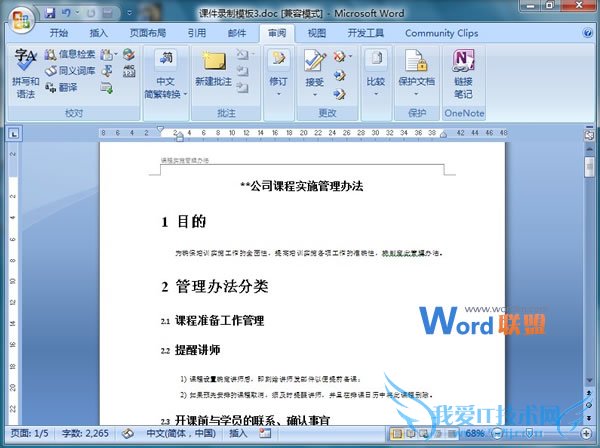This screenshot has height=448, width=600.
Task: Click the reject change icon
Action: (339, 57)
